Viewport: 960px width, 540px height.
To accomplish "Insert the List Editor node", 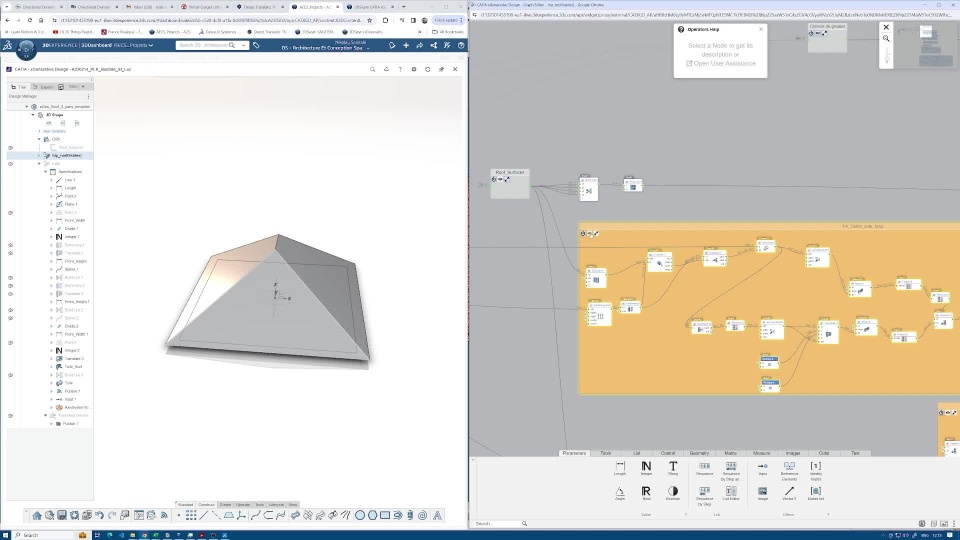I will pos(731,493).
